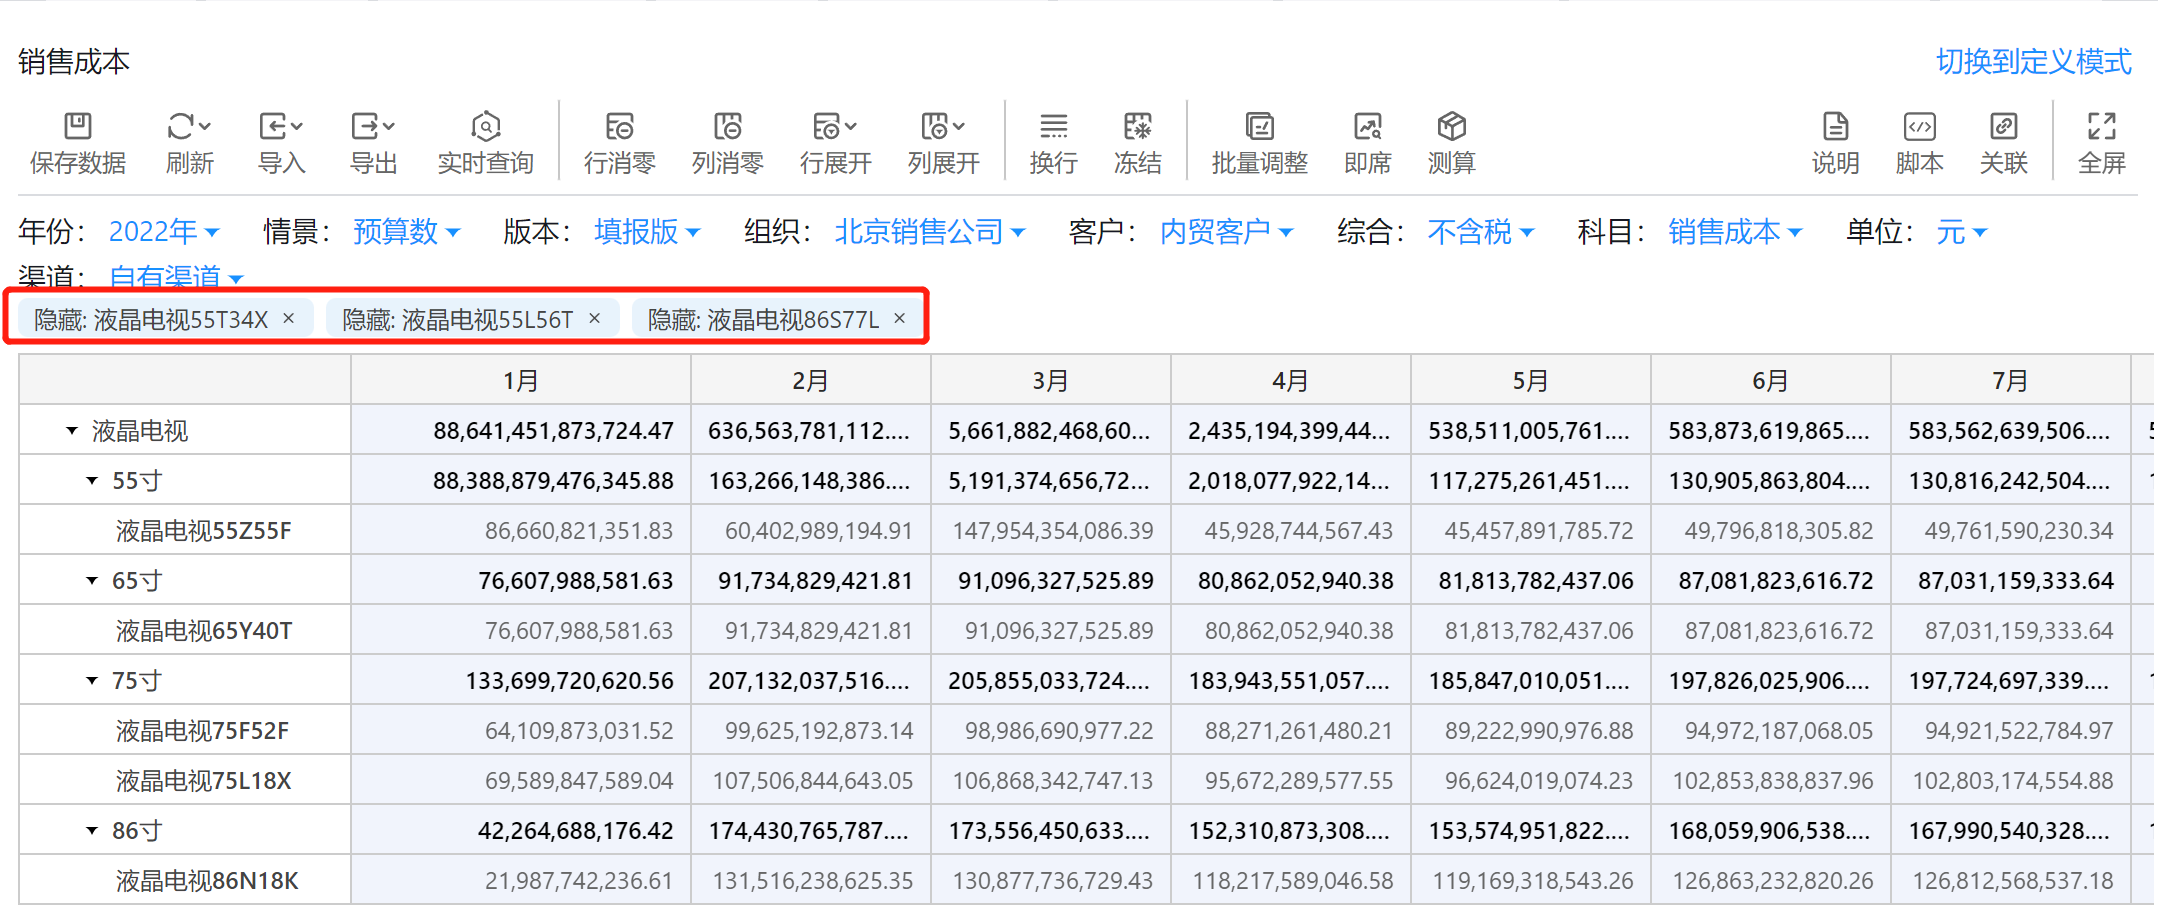Click the 切换到定义模式 link
The image size is (2158, 914).
click(x=2033, y=62)
